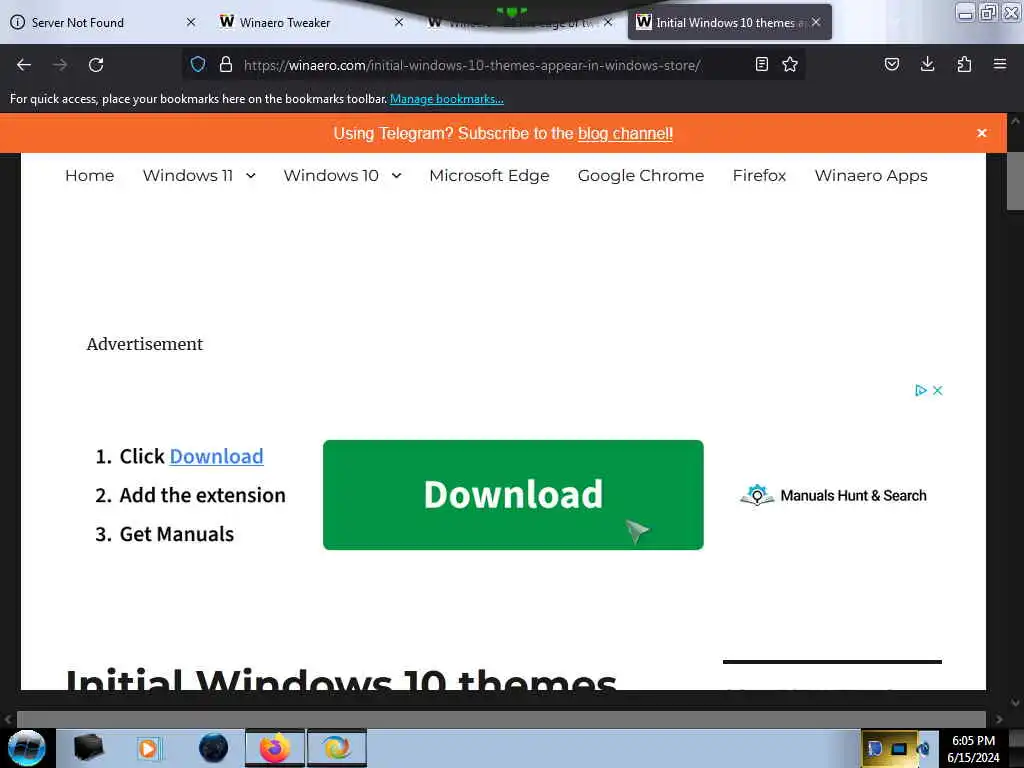Follow the blog channel link
The image size is (1024, 768).
(x=625, y=133)
